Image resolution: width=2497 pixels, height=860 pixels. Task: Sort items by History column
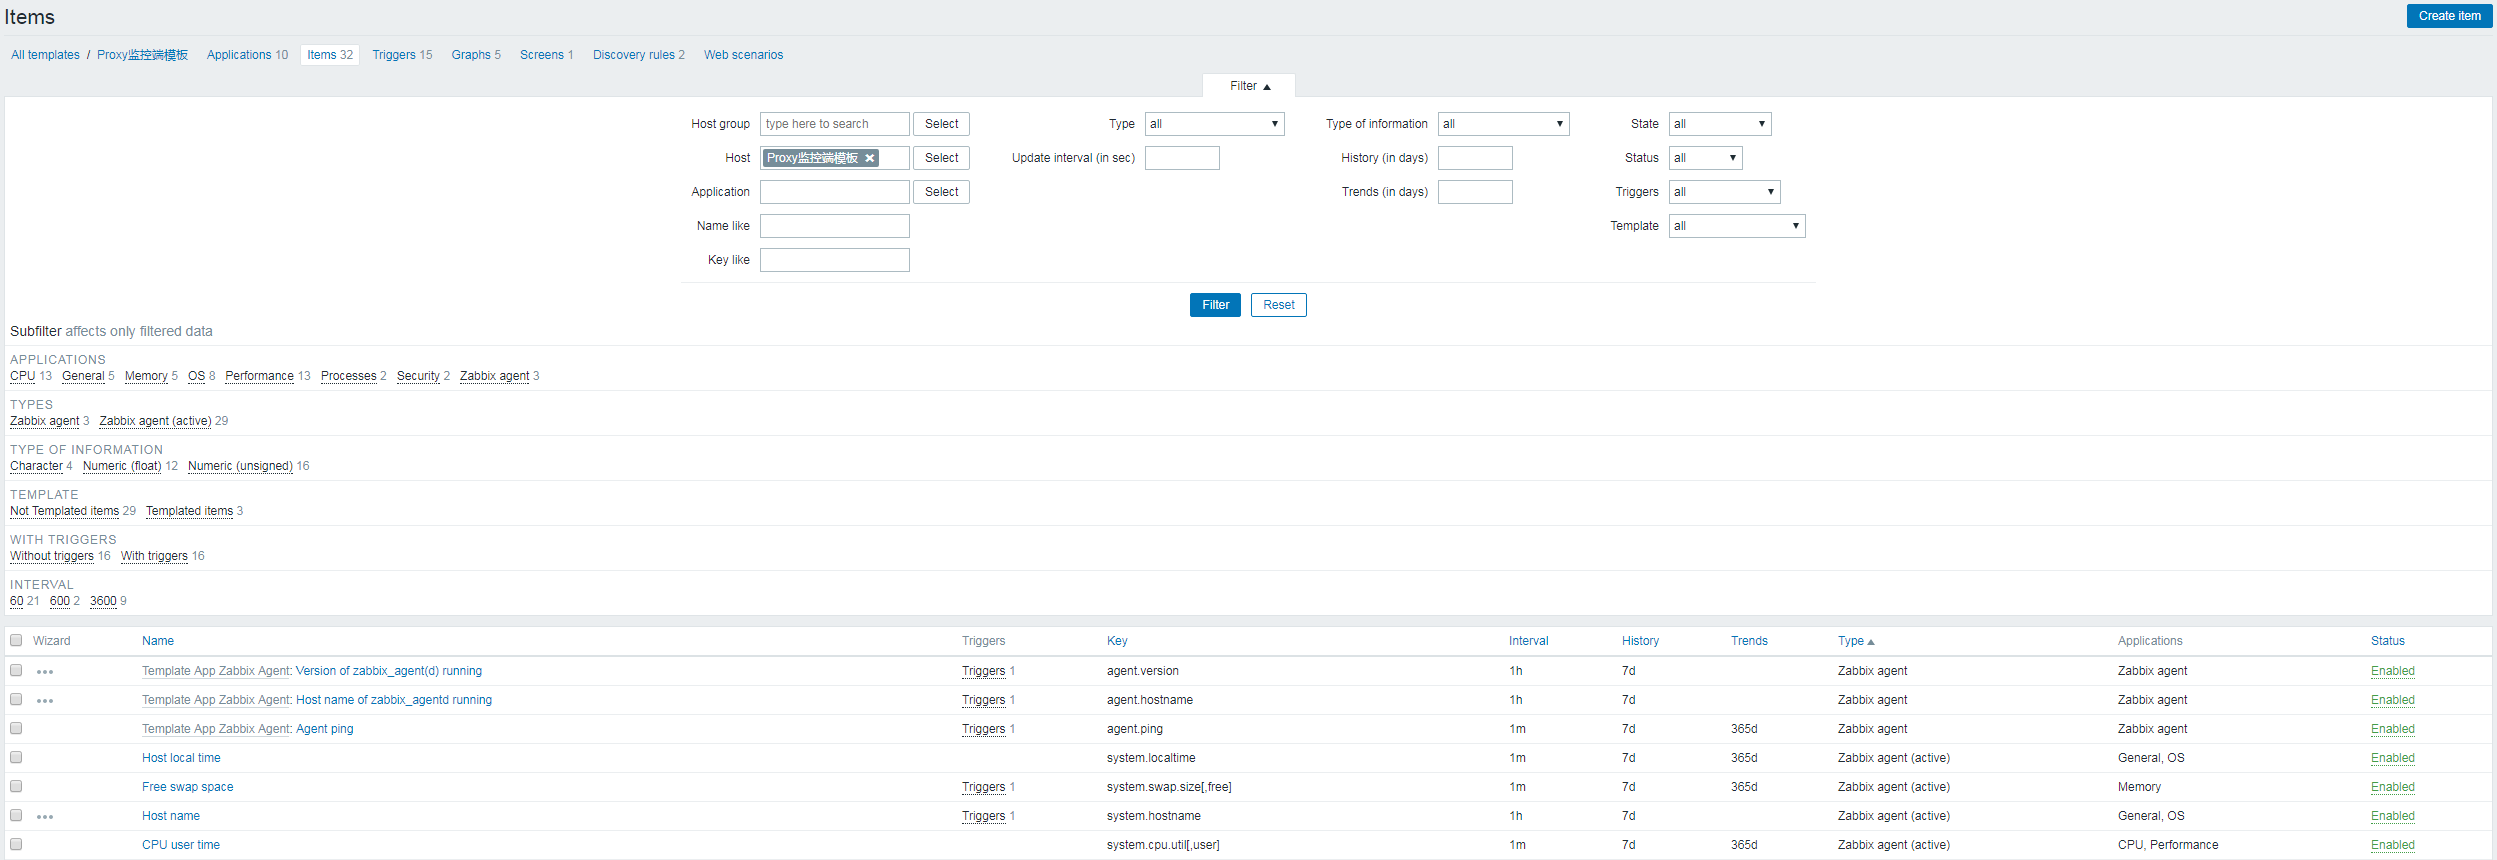(x=1640, y=641)
